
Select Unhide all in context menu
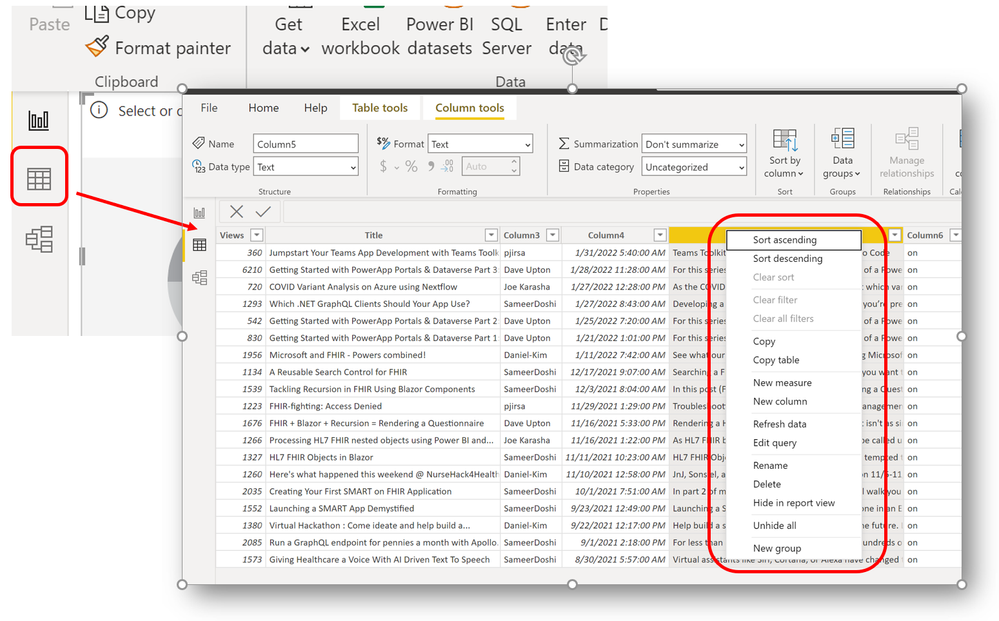coord(794,525)
